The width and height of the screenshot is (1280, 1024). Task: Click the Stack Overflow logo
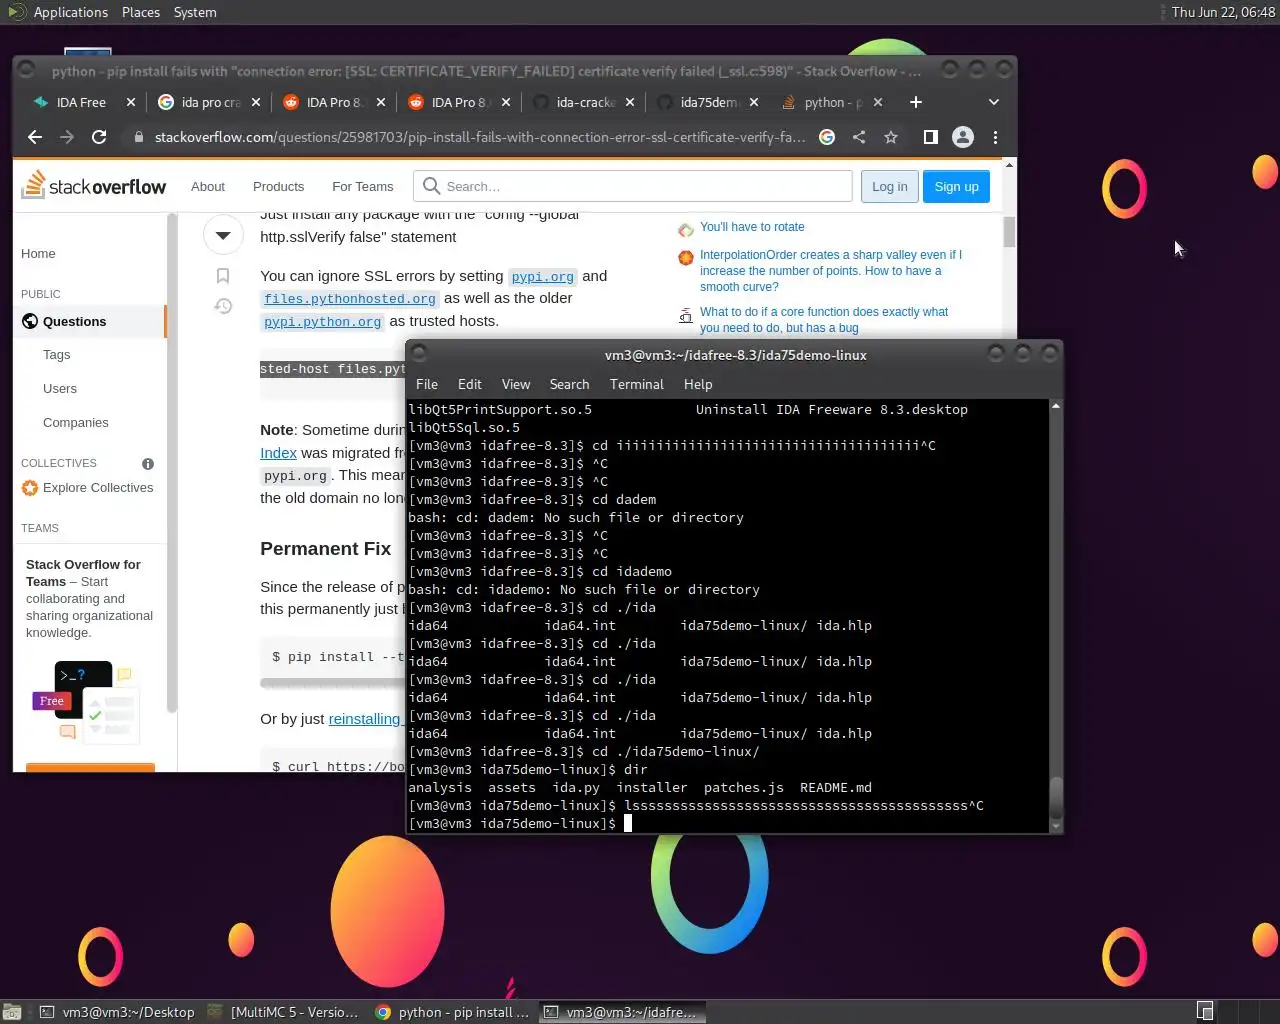pyautogui.click(x=94, y=185)
